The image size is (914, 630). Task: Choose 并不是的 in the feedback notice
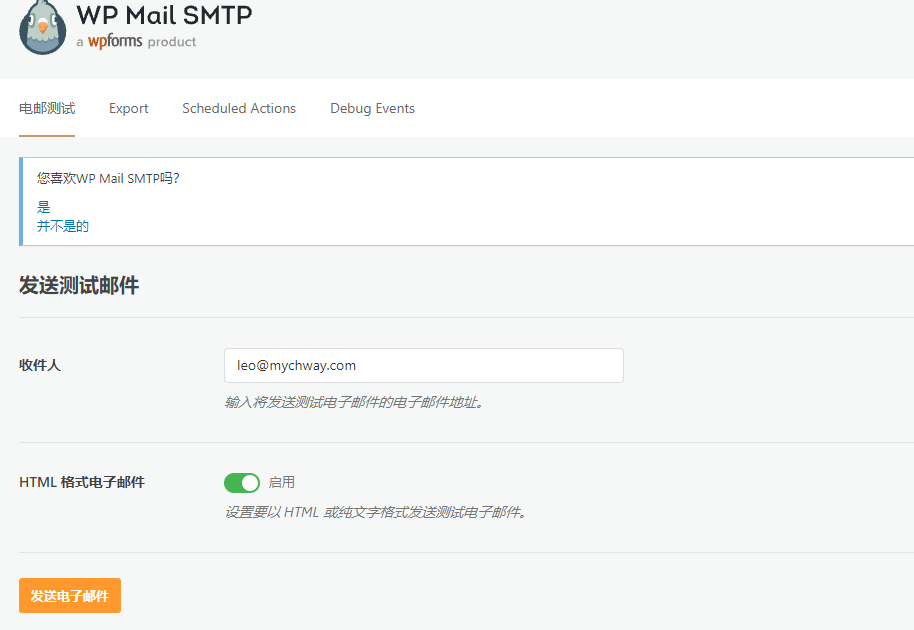click(63, 226)
